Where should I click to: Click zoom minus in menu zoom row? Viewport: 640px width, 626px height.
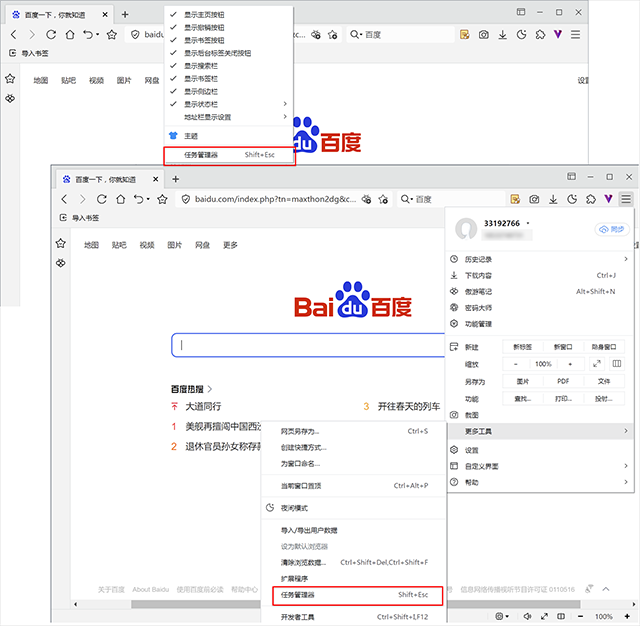click(516, 364)
